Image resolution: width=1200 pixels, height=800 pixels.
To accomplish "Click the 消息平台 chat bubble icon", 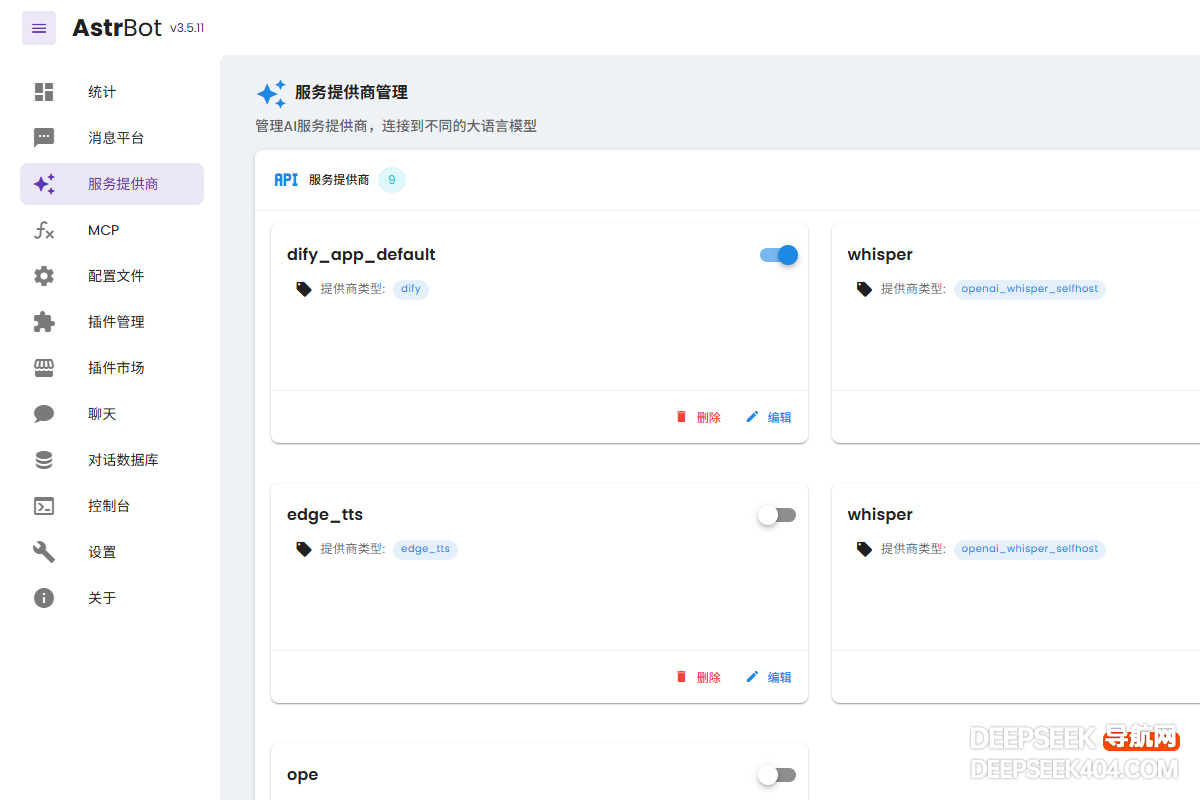I will [x=44, y=138].
